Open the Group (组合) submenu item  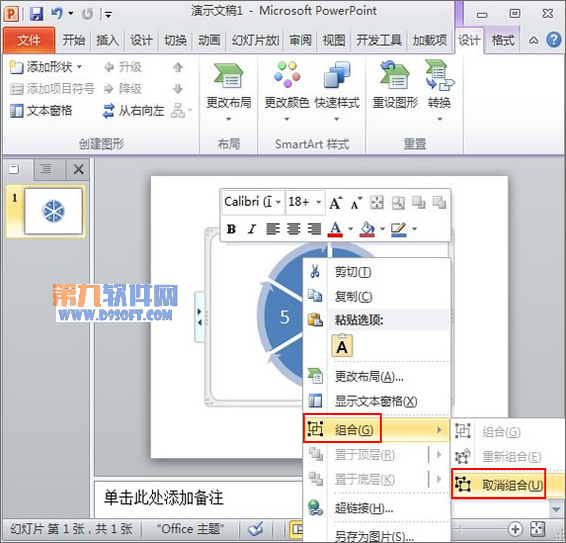coord(377,429)
